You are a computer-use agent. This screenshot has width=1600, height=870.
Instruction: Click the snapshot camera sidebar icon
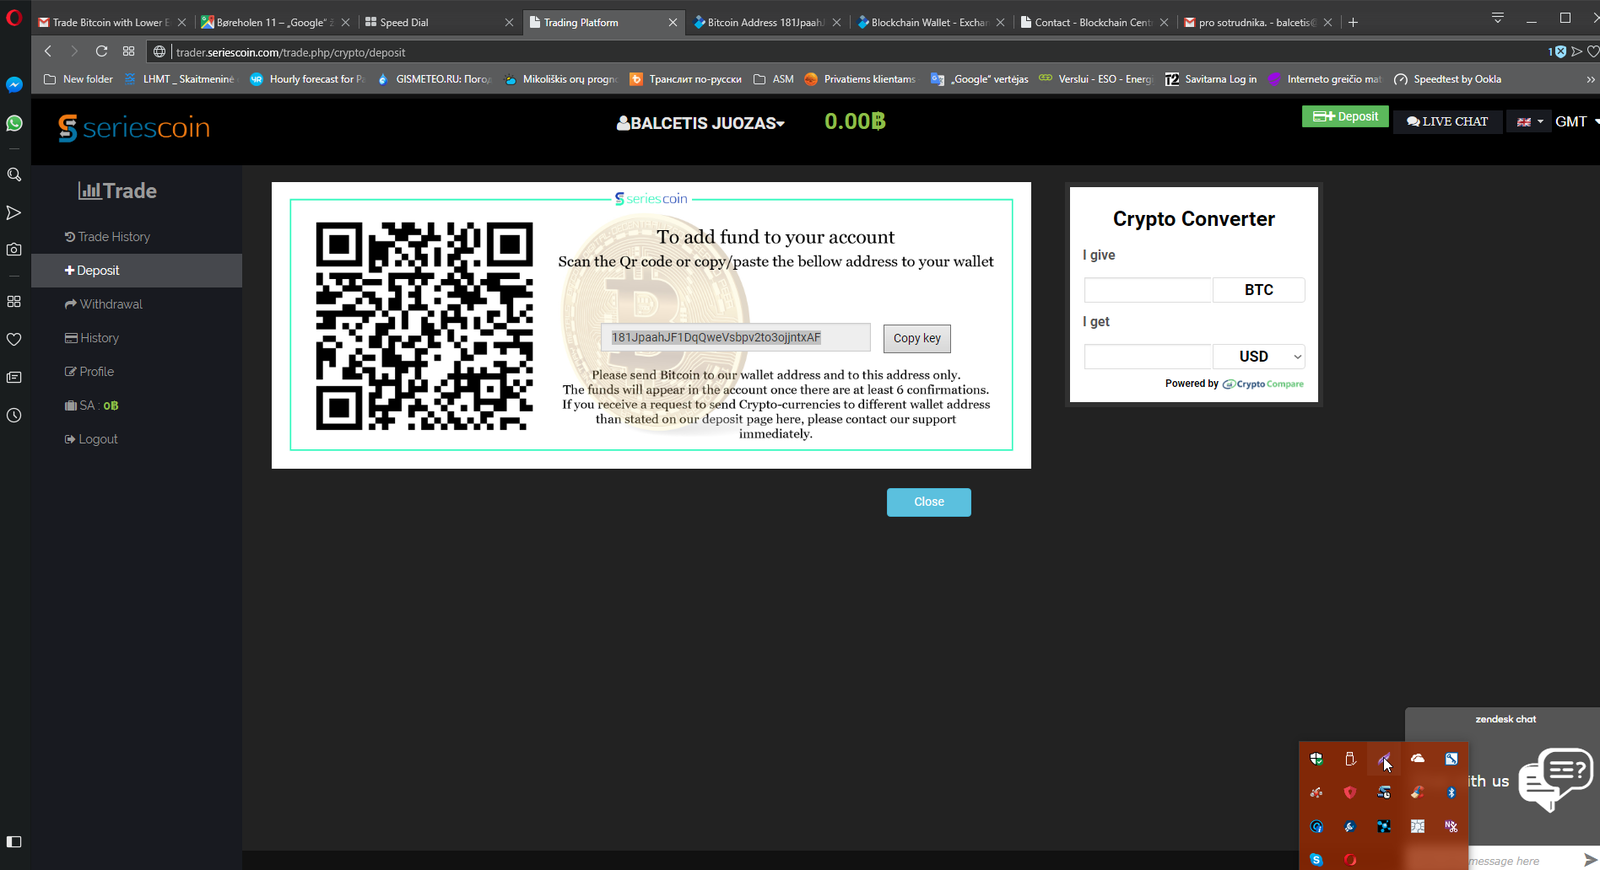click(x=14, y=250)
